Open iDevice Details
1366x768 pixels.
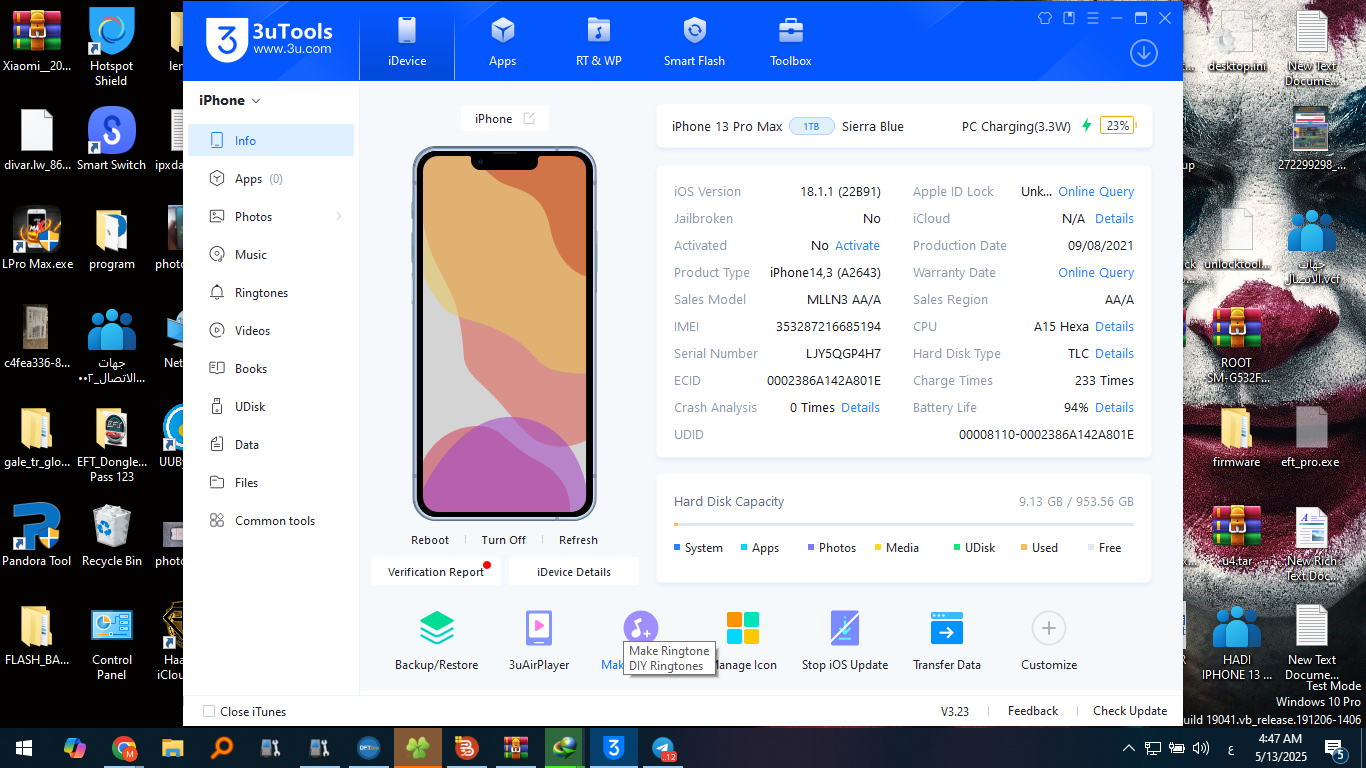[x=574, y=572]
